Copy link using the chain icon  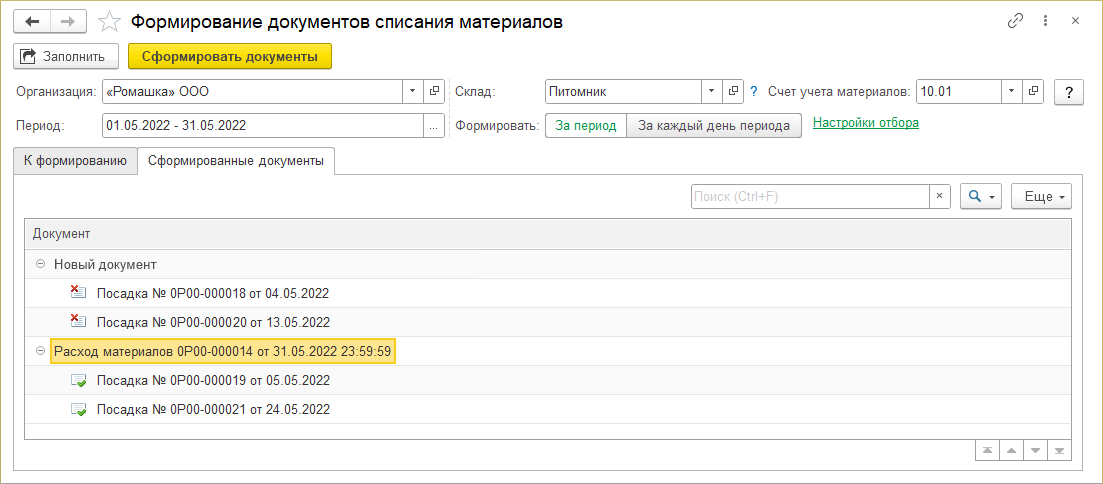(1017, 21)
